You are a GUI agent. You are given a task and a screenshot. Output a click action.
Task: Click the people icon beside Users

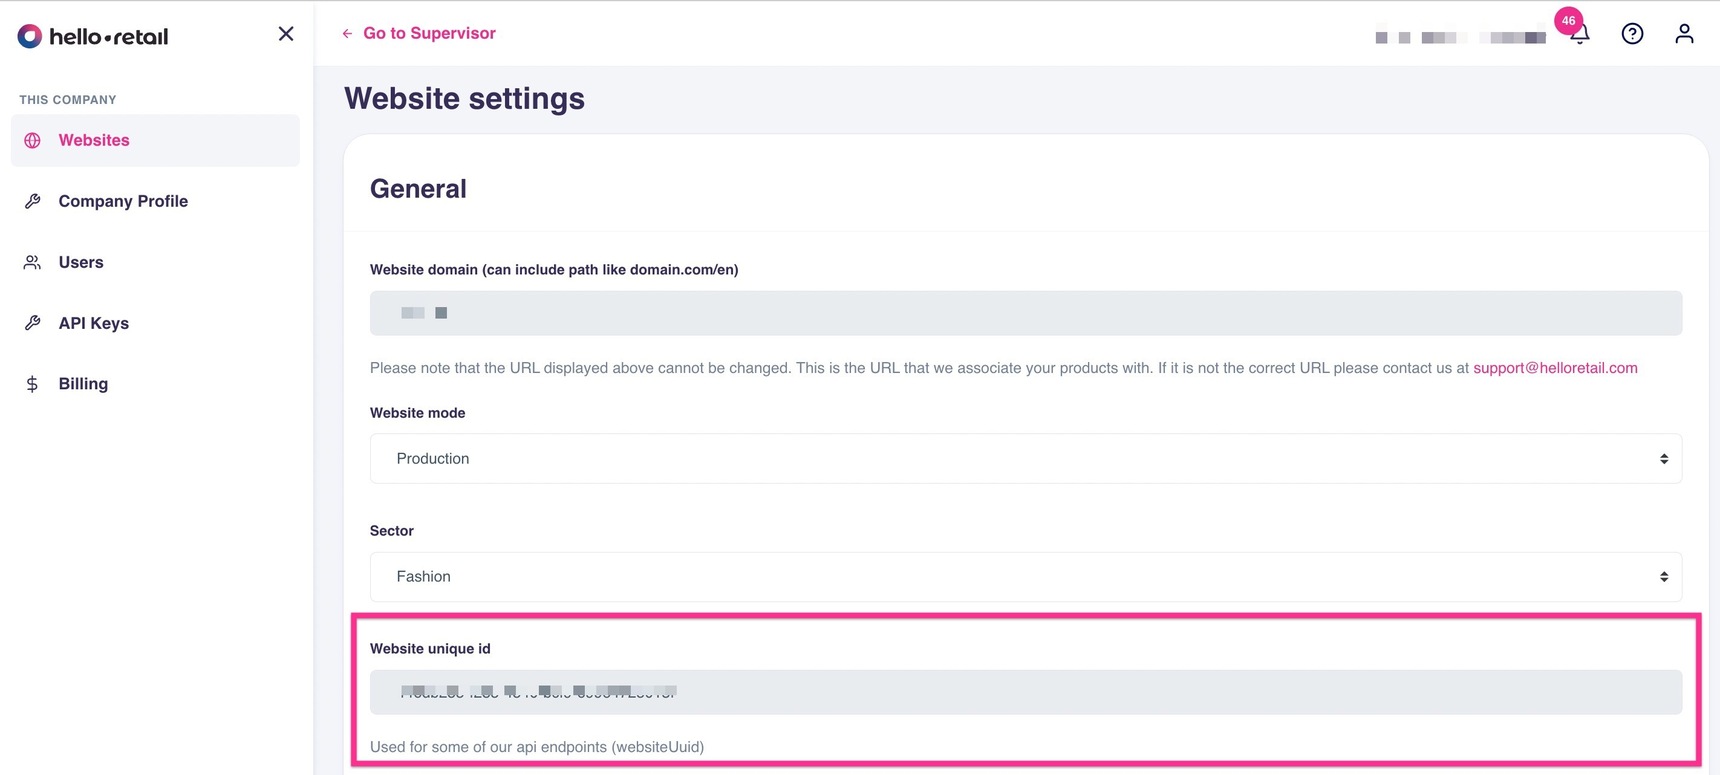coord(33,262)
